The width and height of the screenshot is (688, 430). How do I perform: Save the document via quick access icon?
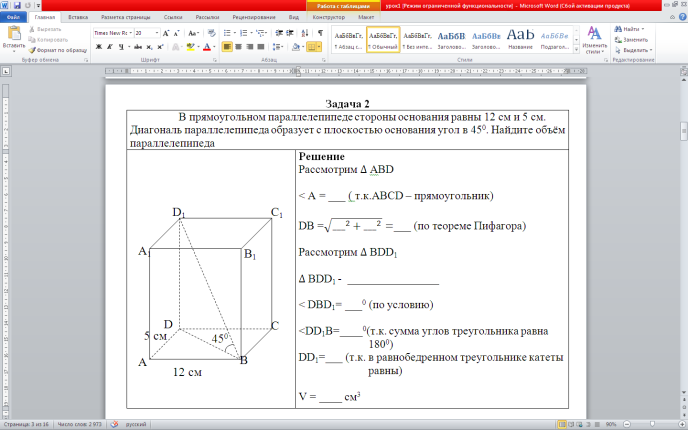(16, 6)
